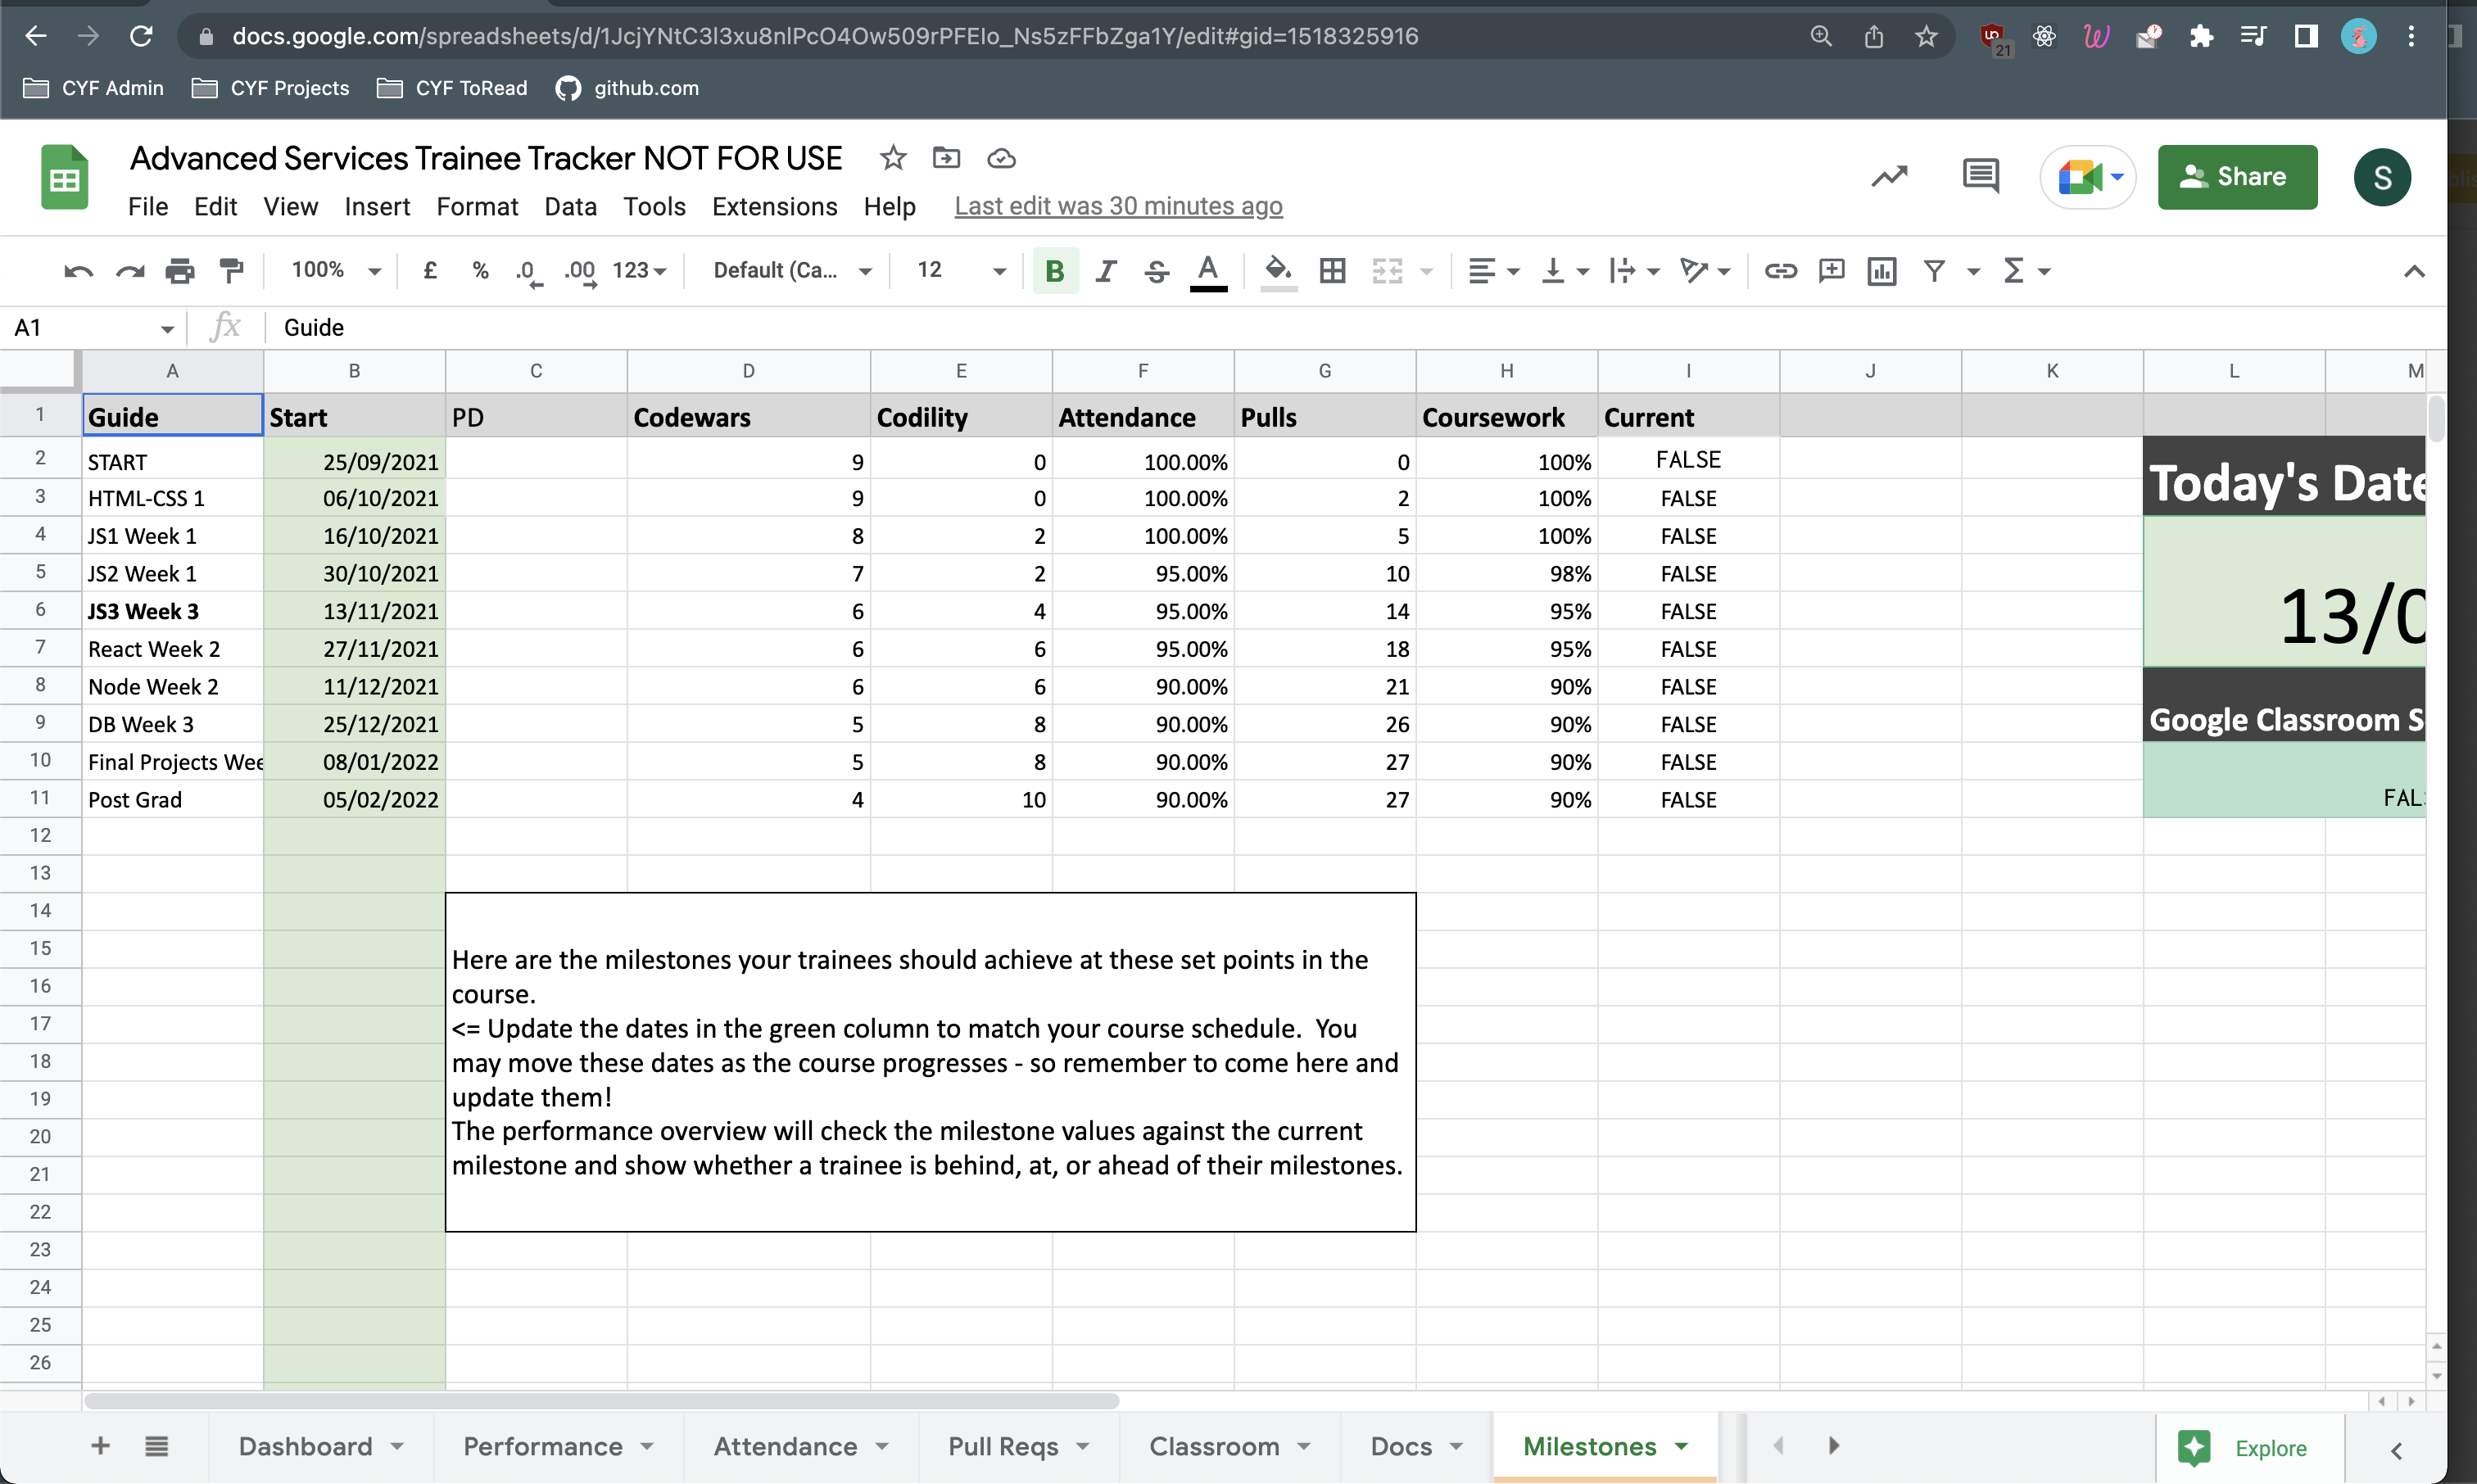Click the borders/table icon
Screen dimensions: 2477x1484
point(1332,270)
